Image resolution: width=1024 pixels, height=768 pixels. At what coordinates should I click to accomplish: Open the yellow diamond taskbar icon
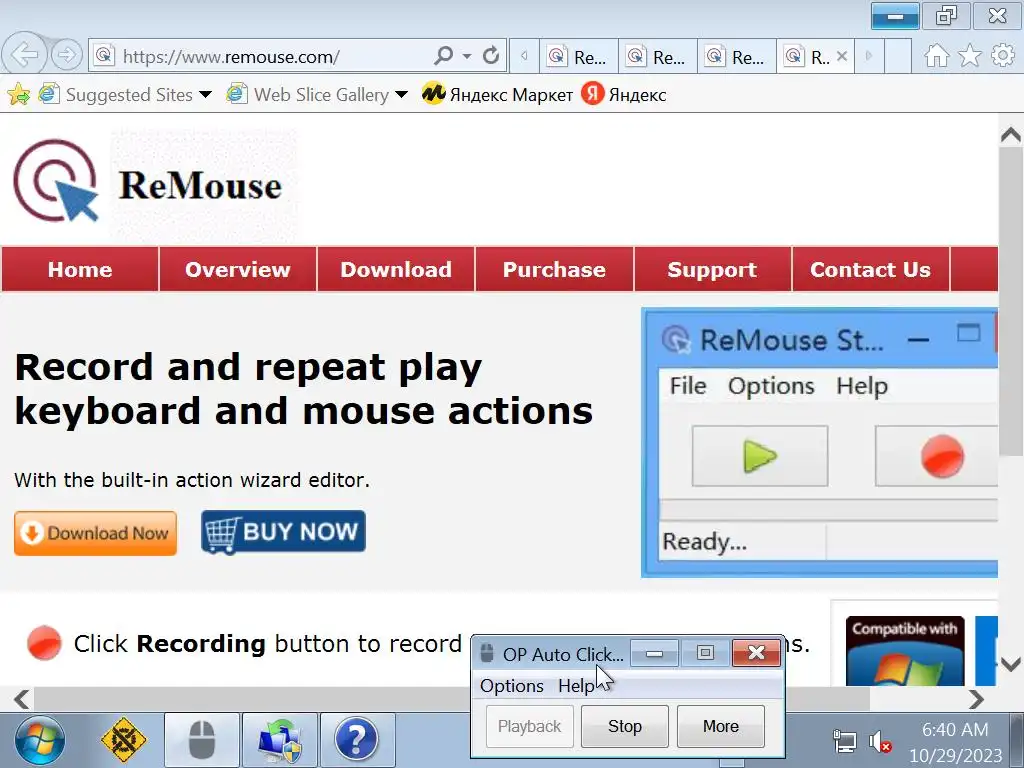pos(123,740)
